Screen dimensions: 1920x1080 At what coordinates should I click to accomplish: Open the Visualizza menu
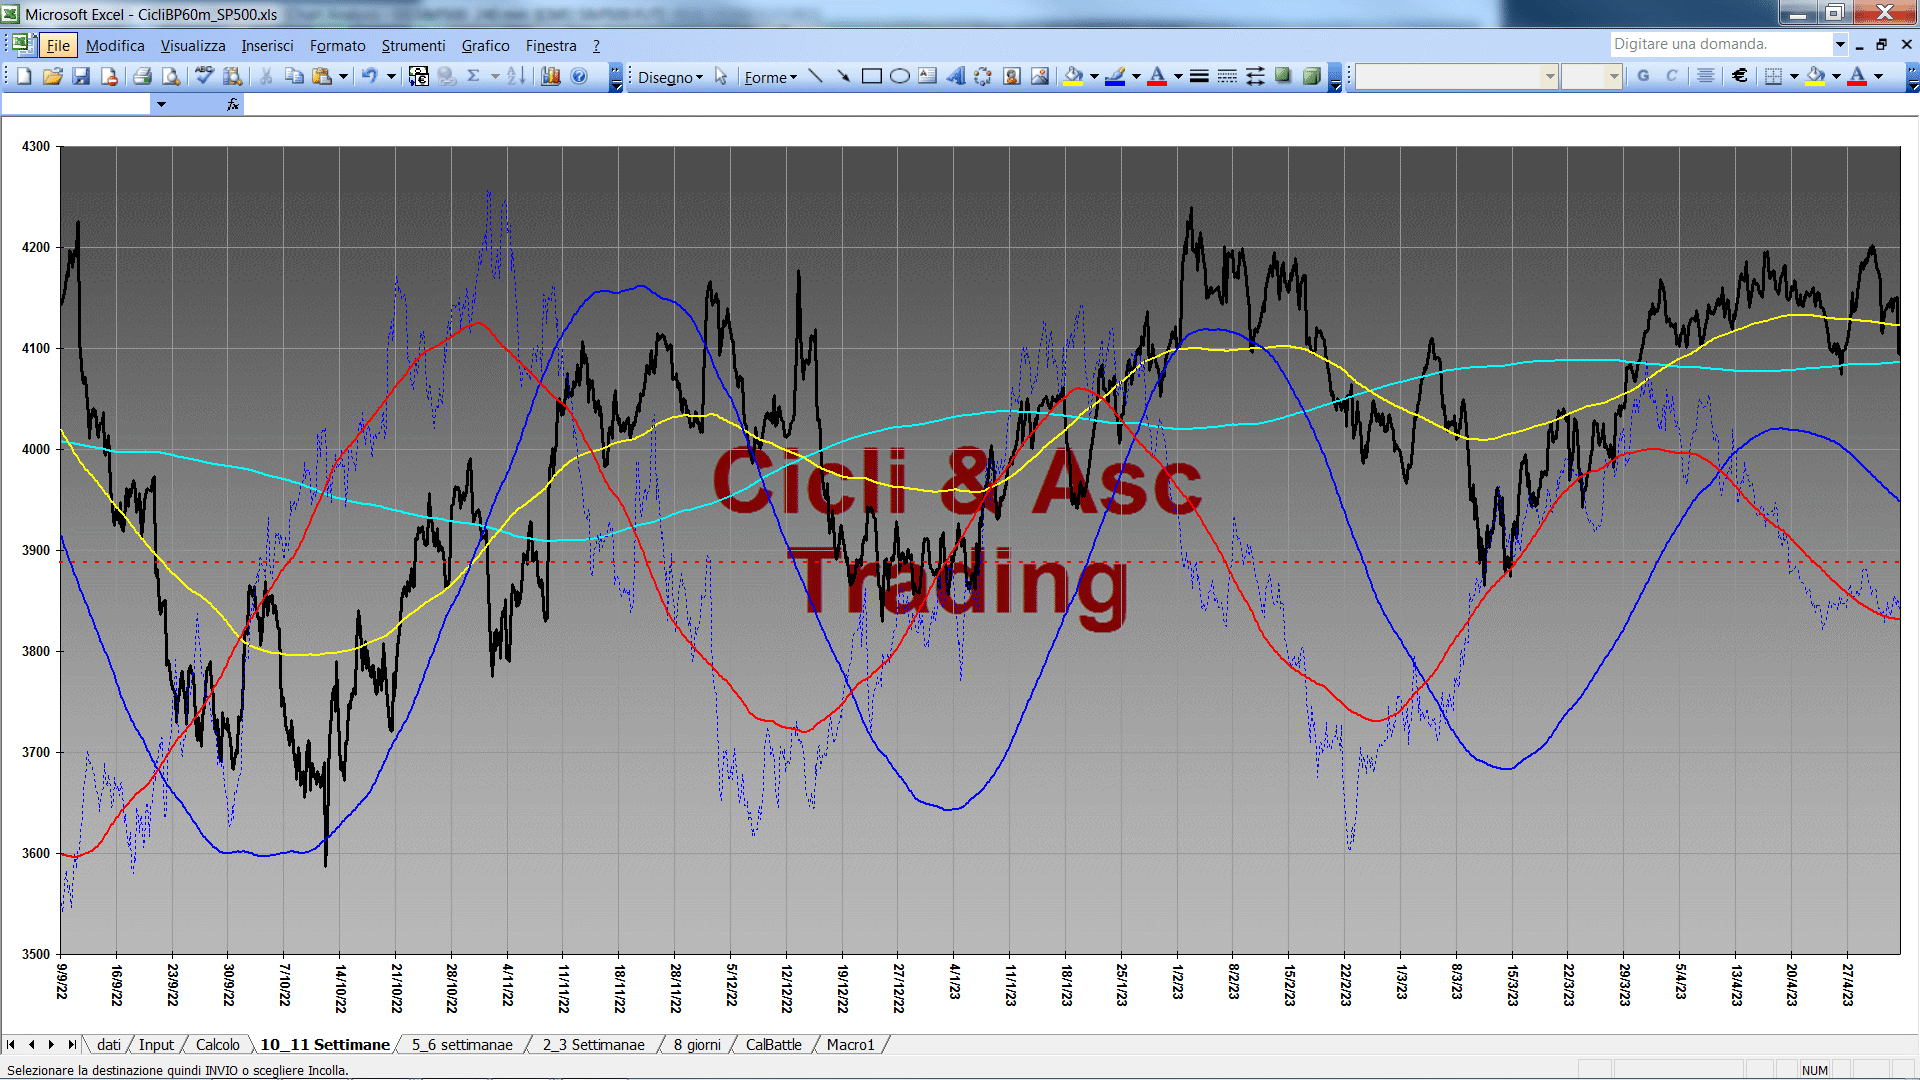pos(193,46)
